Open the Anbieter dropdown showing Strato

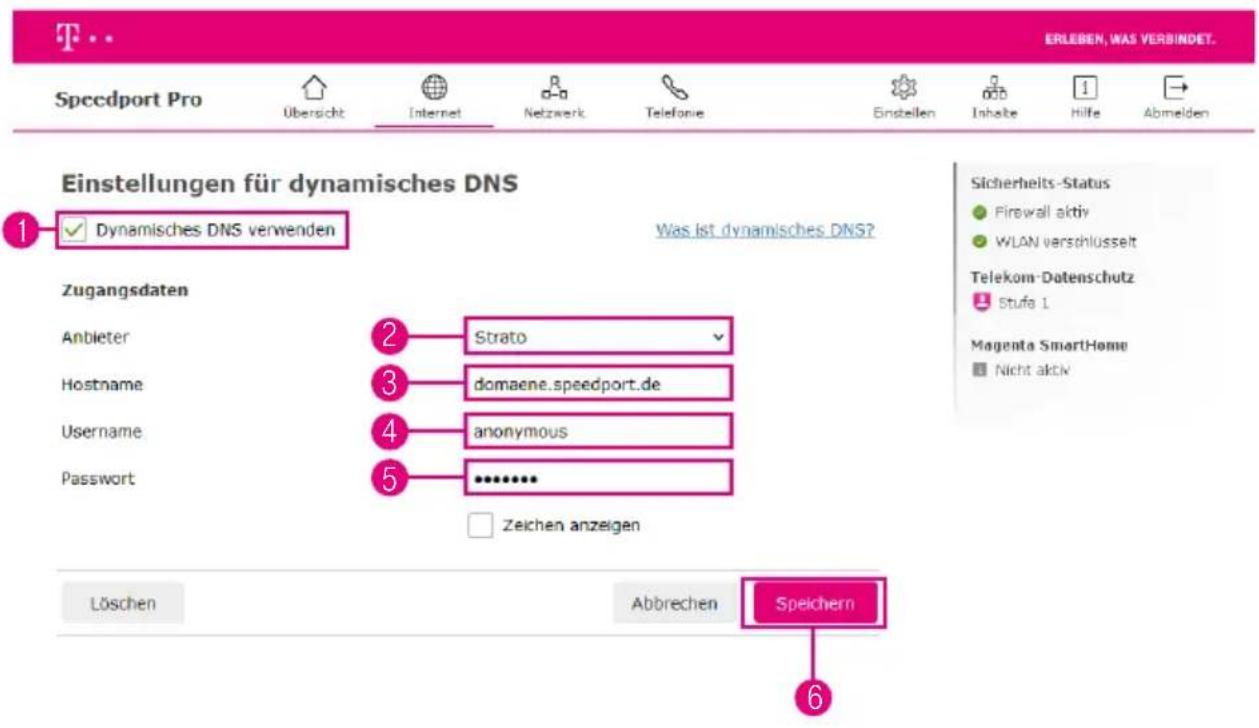click(598, 337)
